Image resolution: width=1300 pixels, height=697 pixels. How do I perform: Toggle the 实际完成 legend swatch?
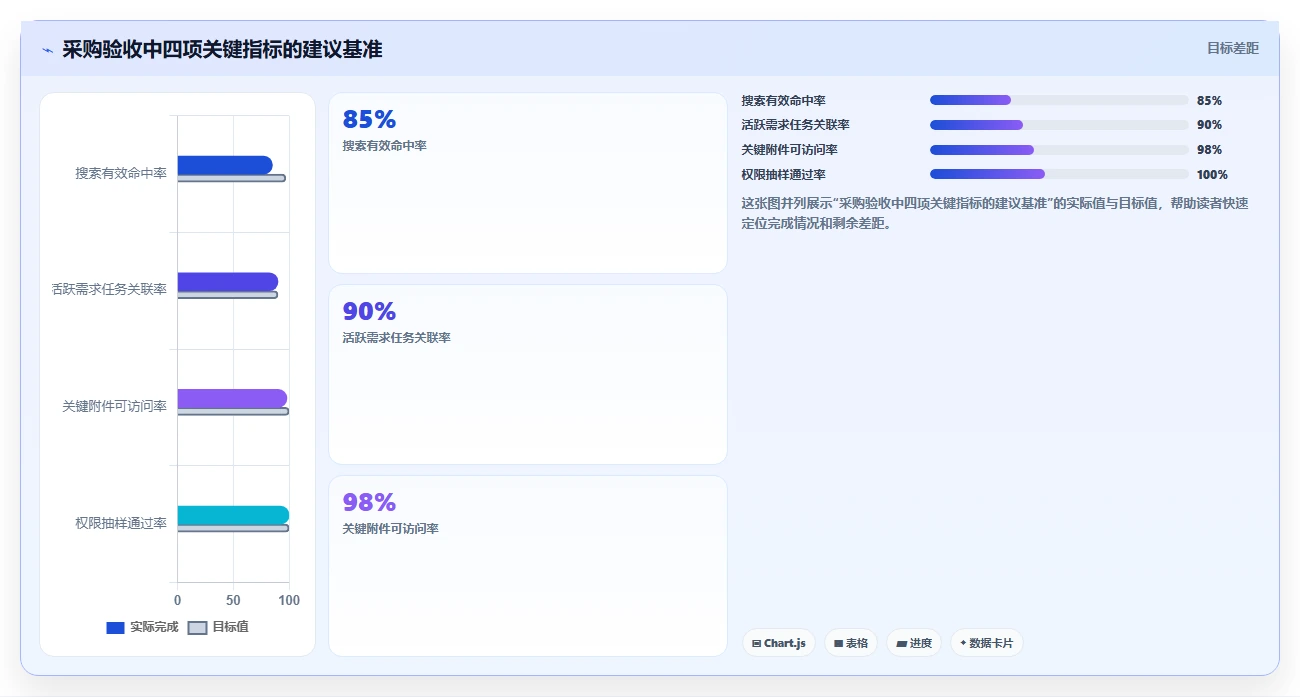tap(115, 628)
